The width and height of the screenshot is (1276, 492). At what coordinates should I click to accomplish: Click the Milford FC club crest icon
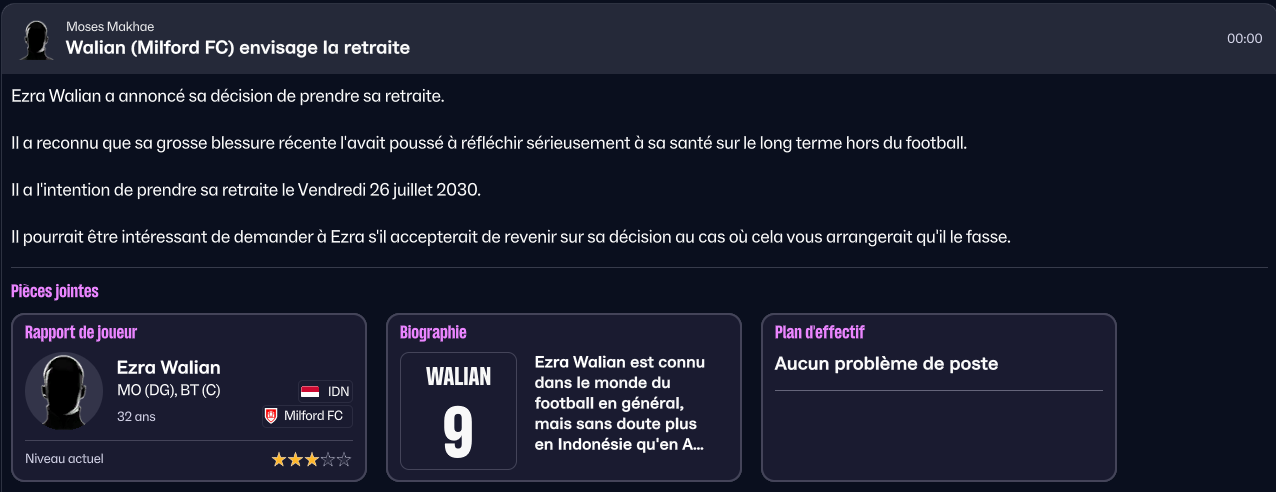pos(271,415)
